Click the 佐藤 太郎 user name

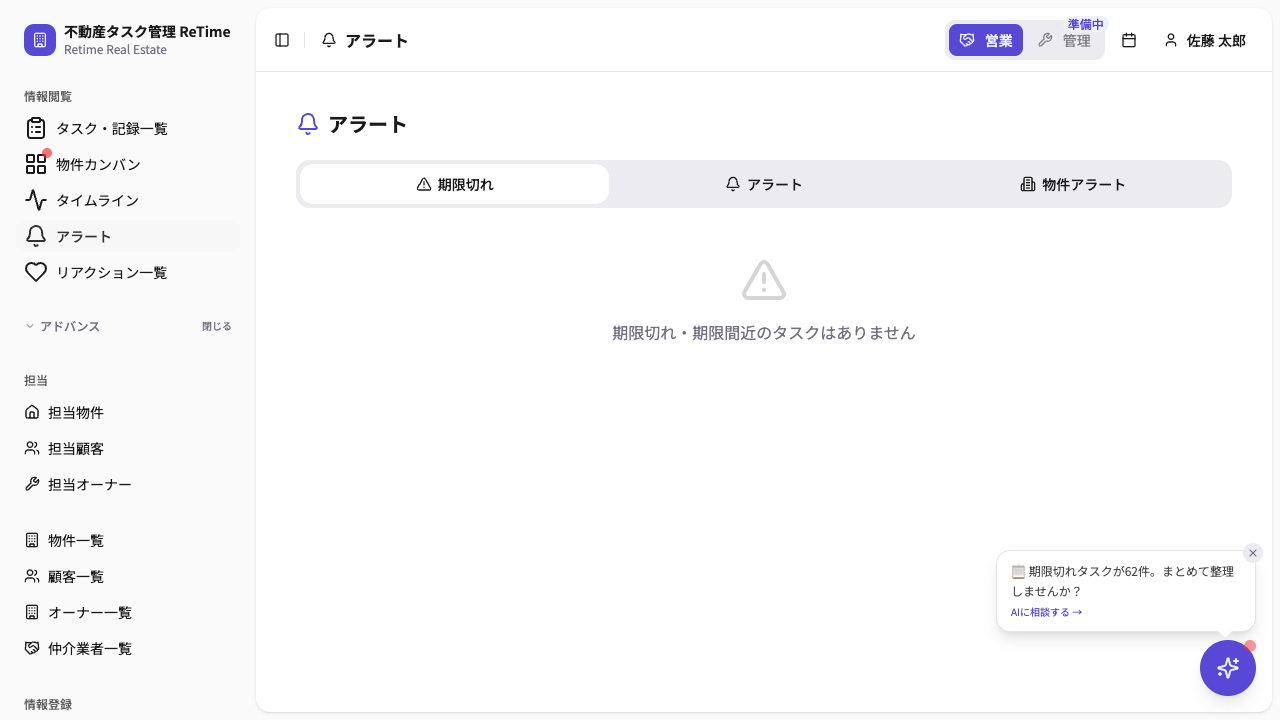1216,41
